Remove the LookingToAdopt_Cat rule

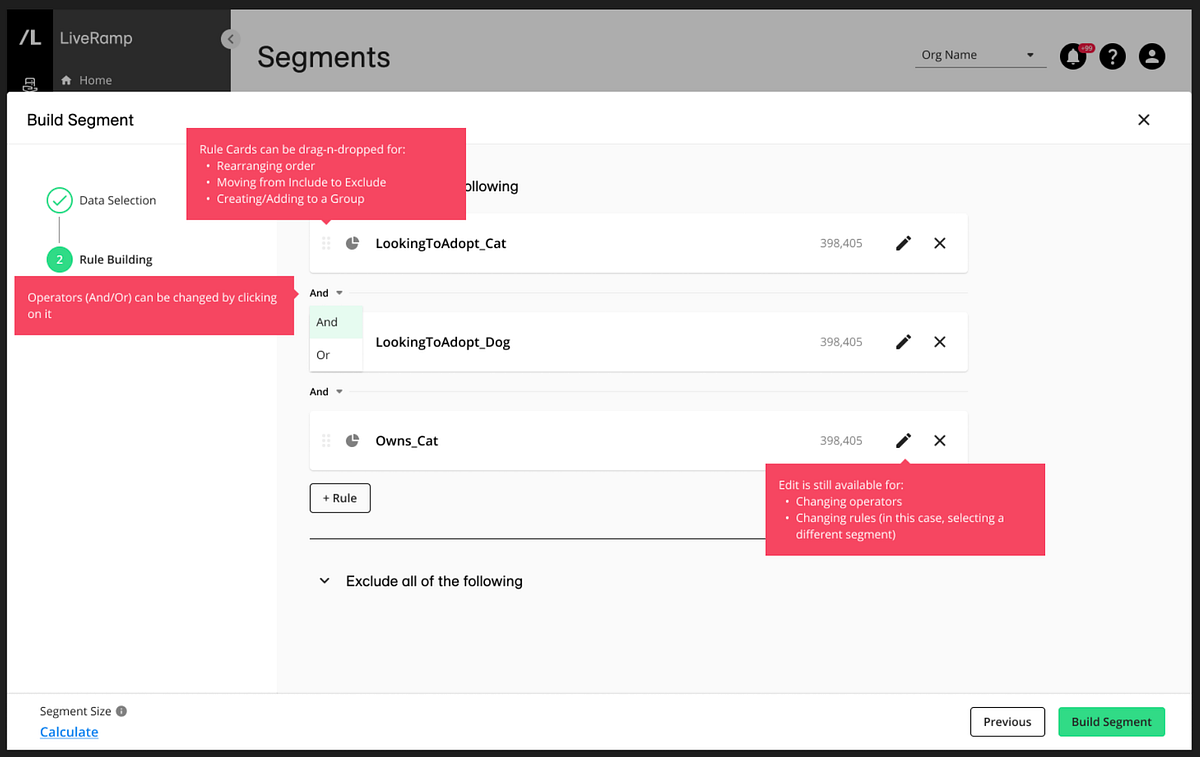pyautogui.click(x=940, y=243)
